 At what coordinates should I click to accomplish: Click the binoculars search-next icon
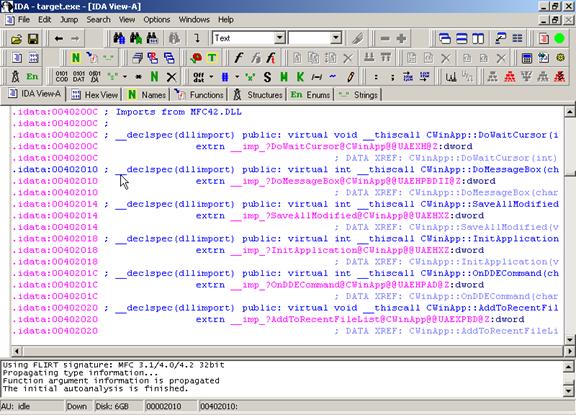click(x=136, y=38)
